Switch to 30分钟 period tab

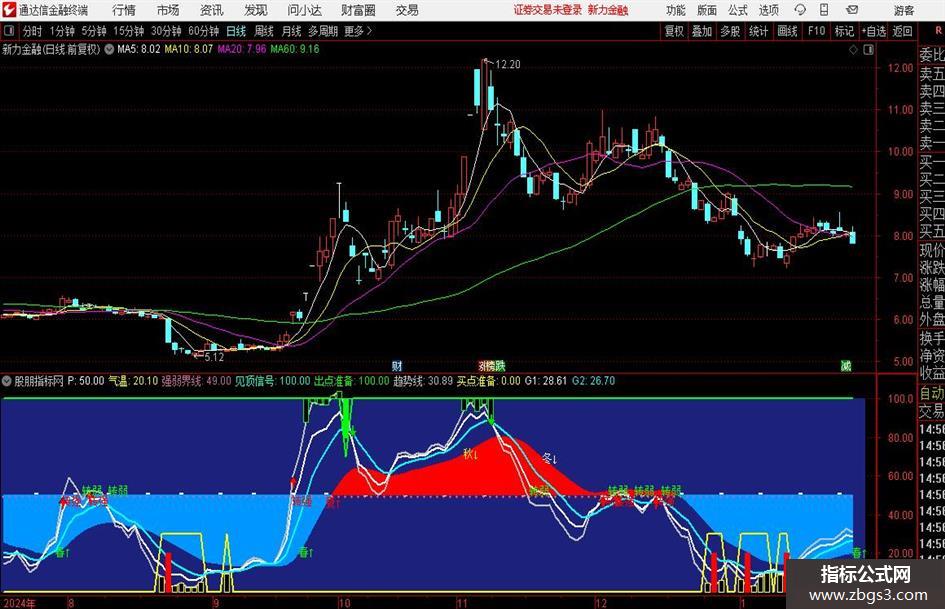coord(166,31)
